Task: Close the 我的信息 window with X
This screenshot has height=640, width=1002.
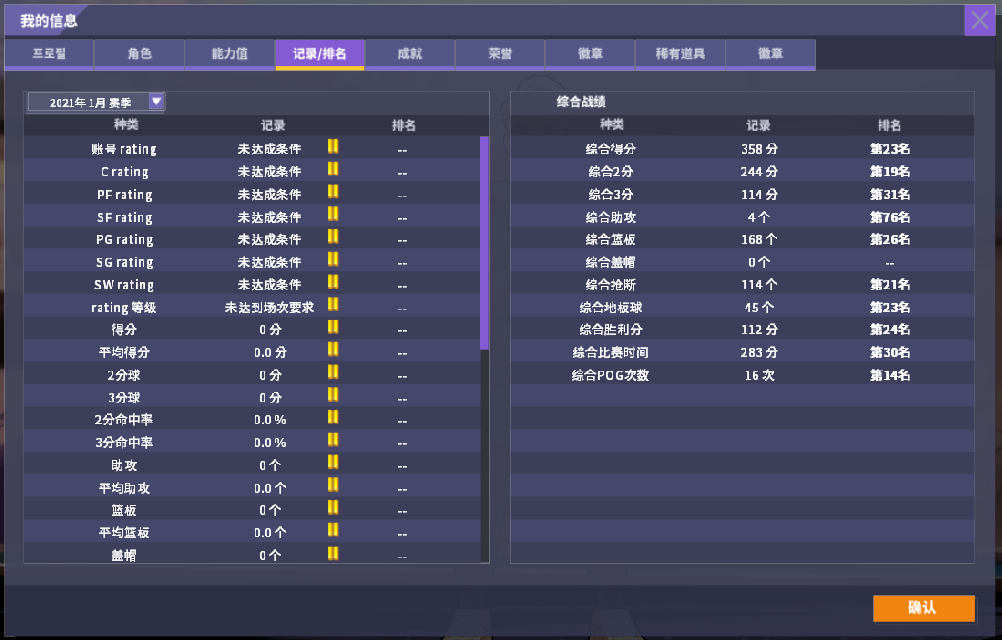Action: pyautogui.click(x=980, y=20)
